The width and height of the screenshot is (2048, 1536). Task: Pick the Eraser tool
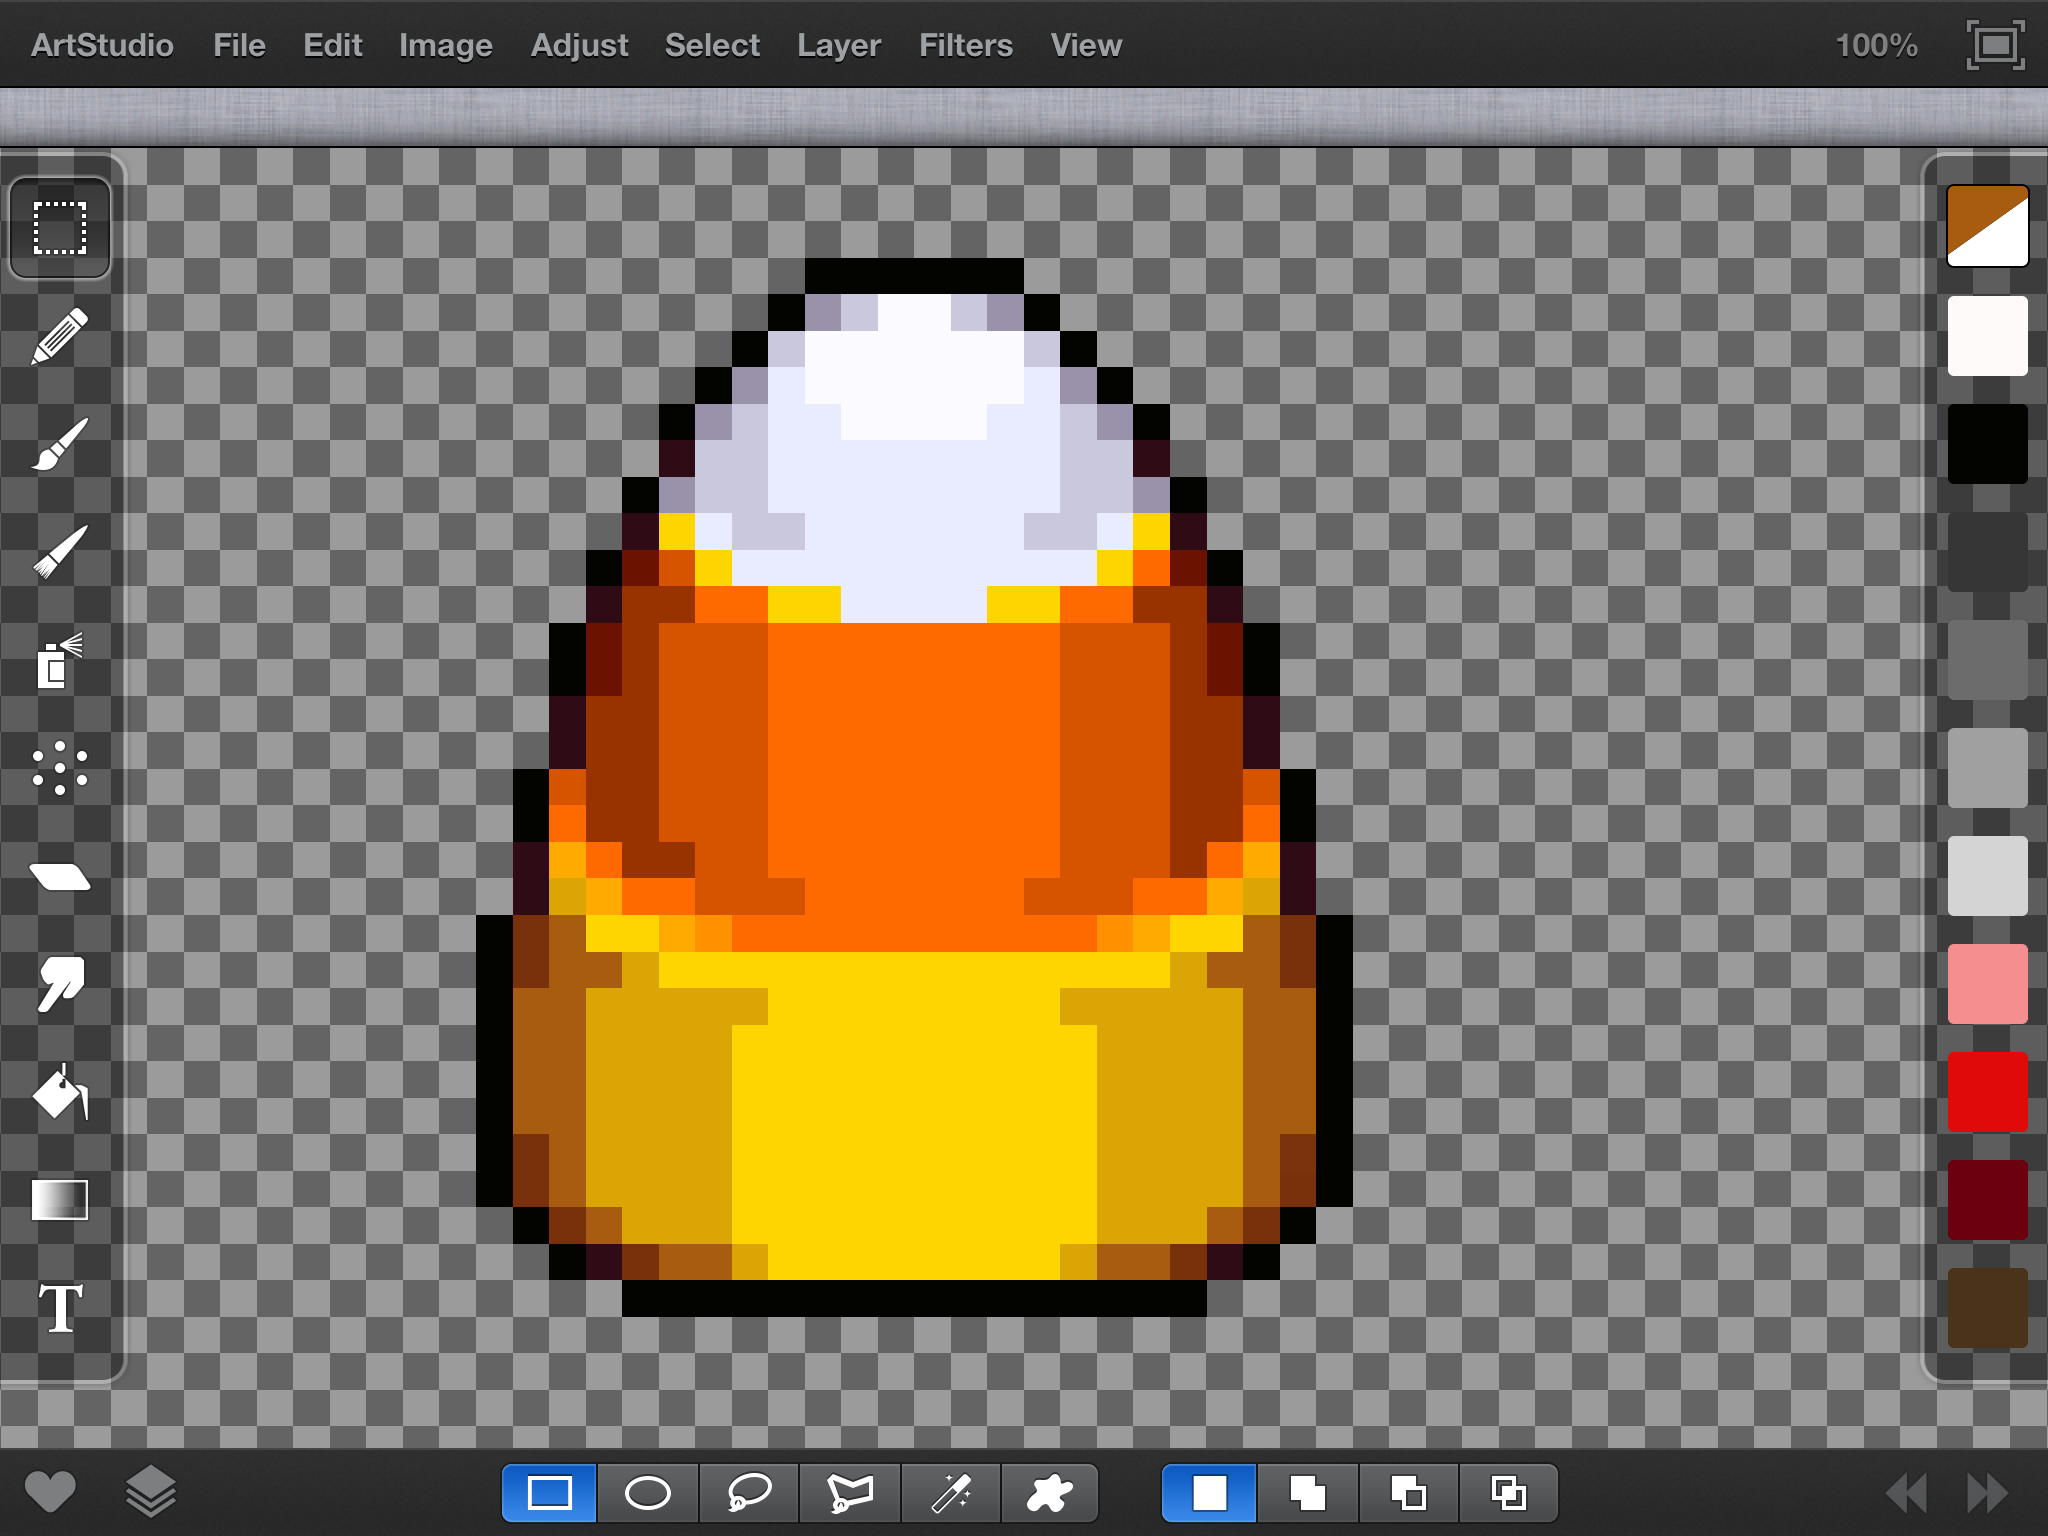pyautogui.click(x=60, y=877)
